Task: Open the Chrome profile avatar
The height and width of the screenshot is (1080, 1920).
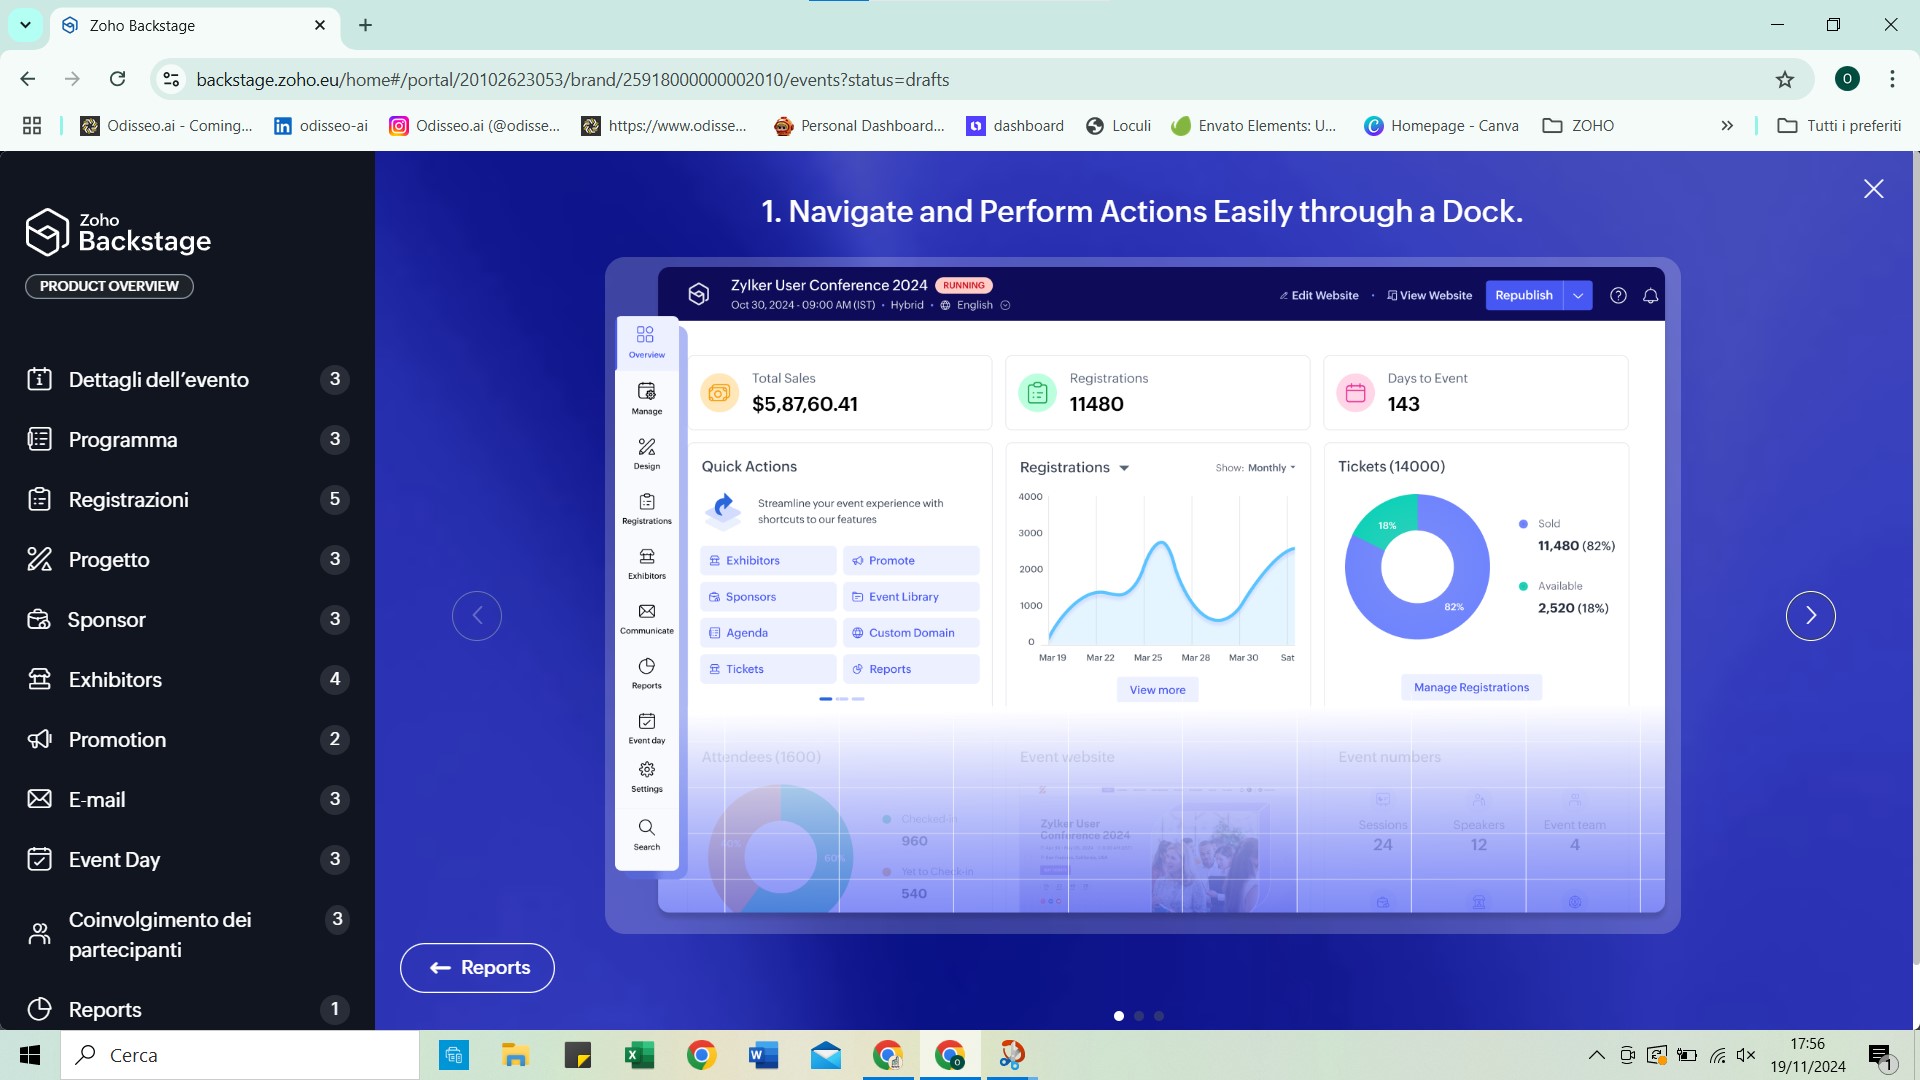Action: pyautogui.click(x=1847, y=79)
